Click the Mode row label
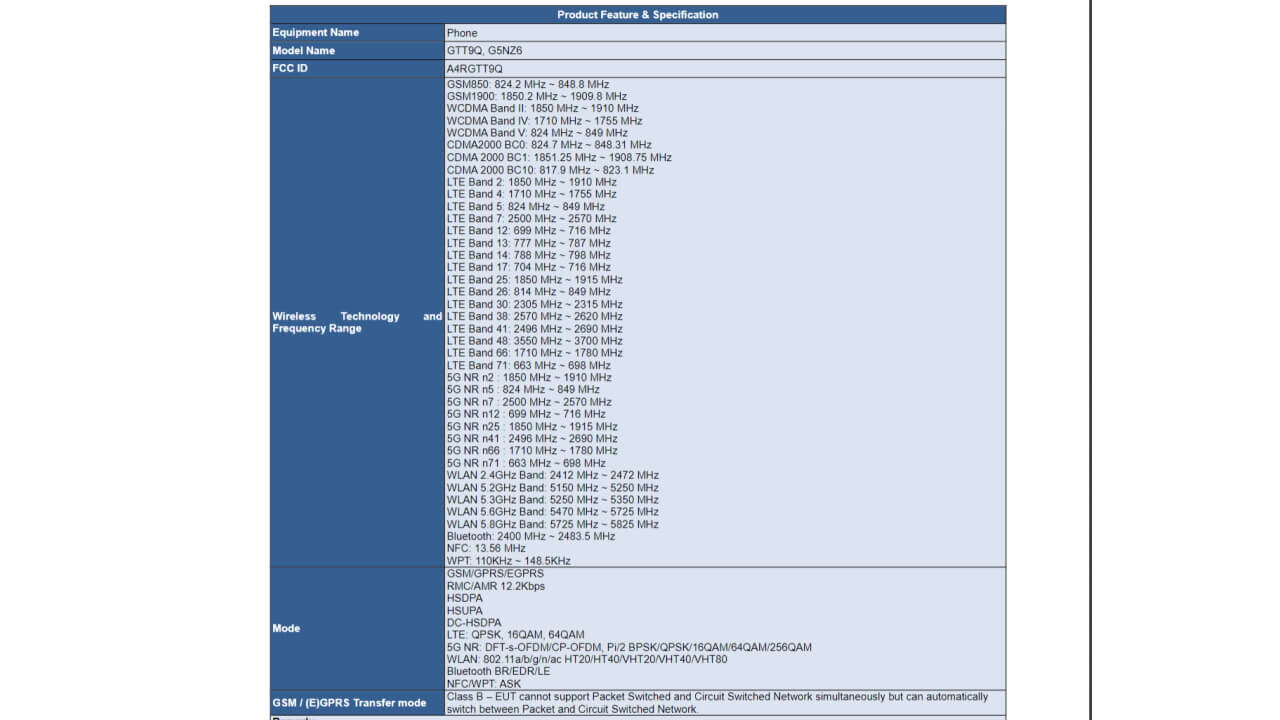Viewport: 1280px width, 720px height. (x=286, y=628)
